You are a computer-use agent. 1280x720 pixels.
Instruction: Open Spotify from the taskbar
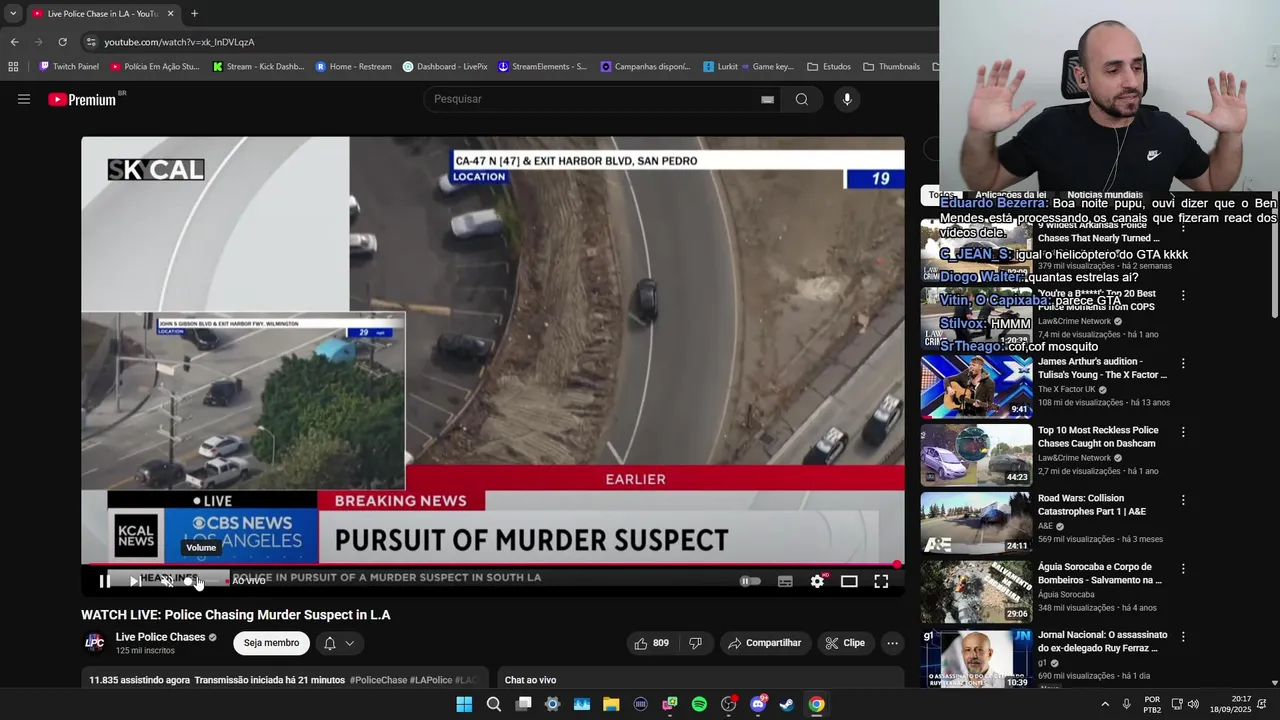click(x=699, y=704)
